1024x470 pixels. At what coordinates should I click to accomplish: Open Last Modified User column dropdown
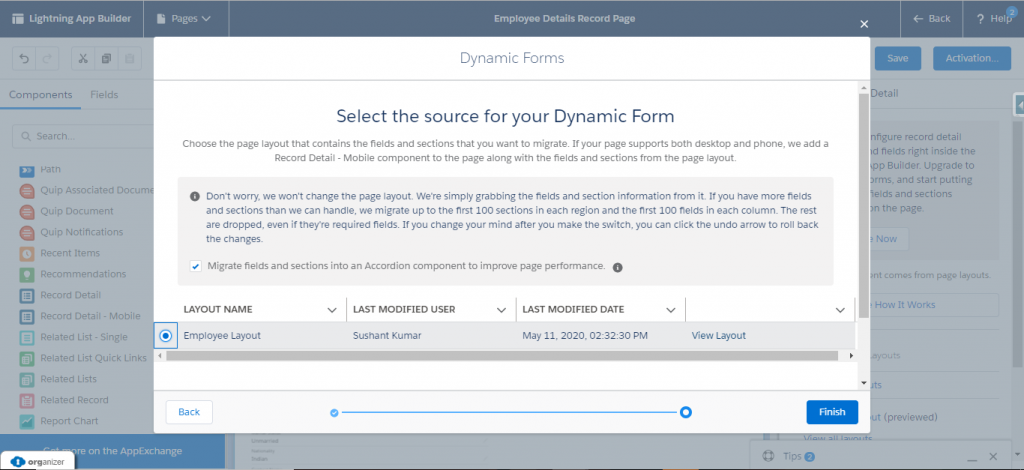502,310
